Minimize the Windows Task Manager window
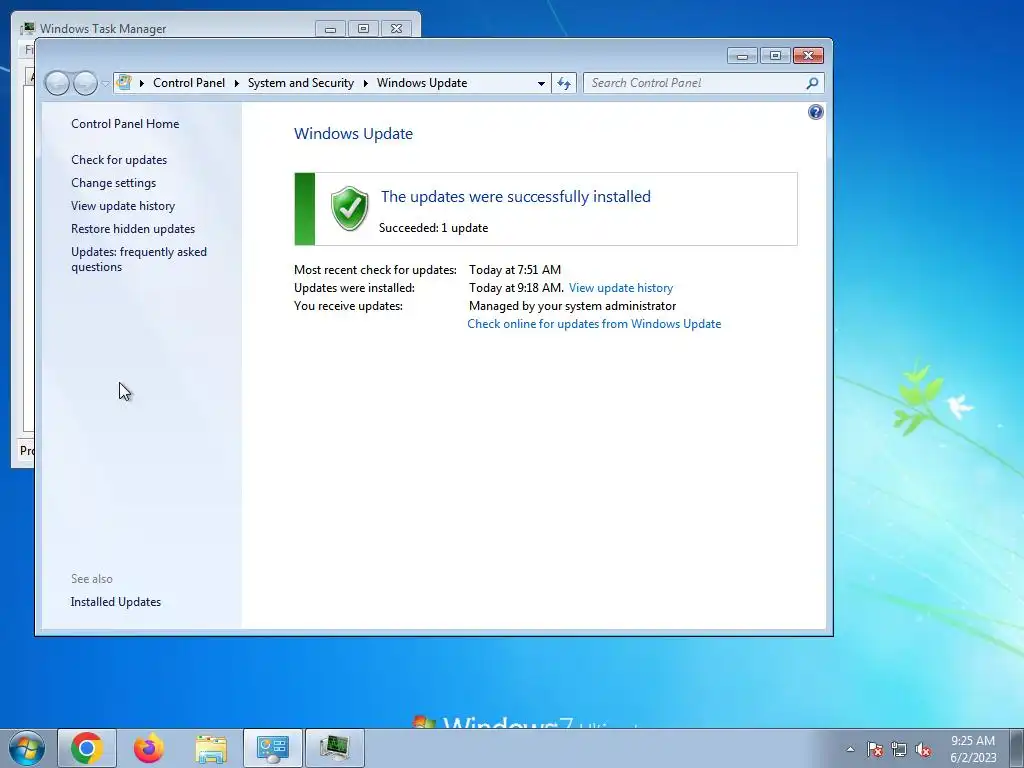The width and height of the screenshot is (1024, 768). click(x=330, y=29)
